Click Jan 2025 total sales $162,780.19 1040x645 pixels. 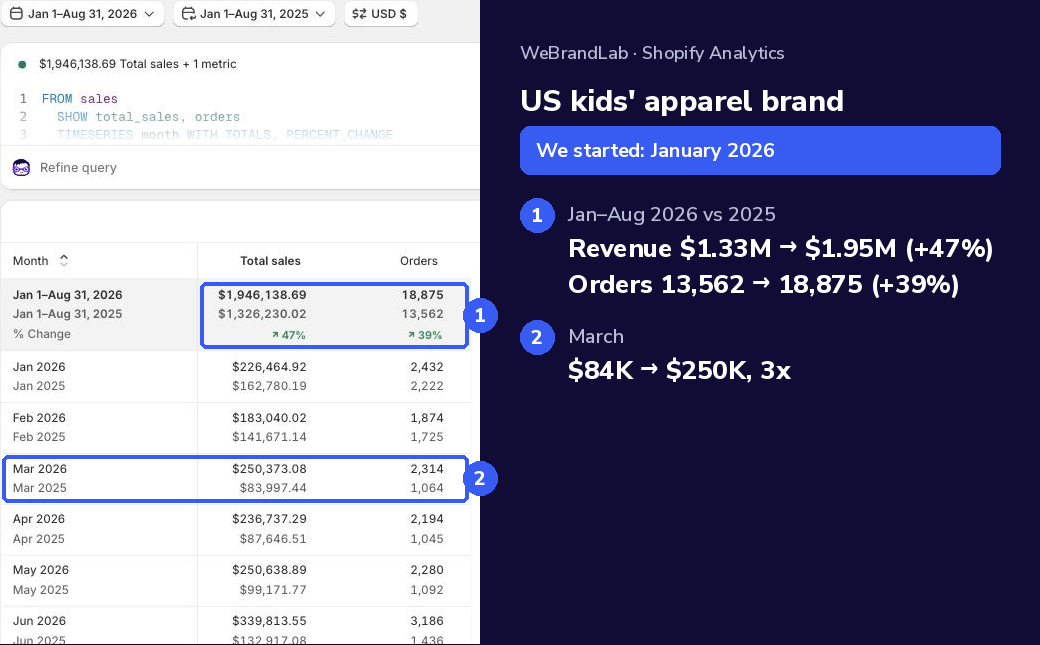point(269,386)
